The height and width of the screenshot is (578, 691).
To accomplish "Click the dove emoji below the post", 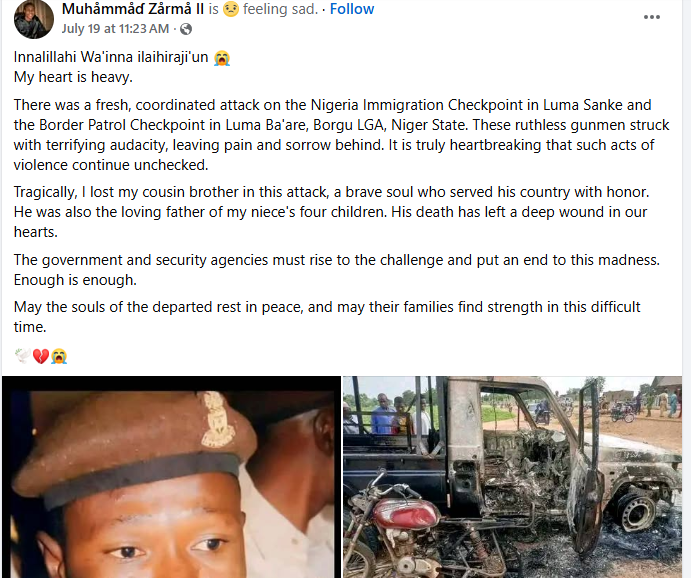I will click(22, 356).
